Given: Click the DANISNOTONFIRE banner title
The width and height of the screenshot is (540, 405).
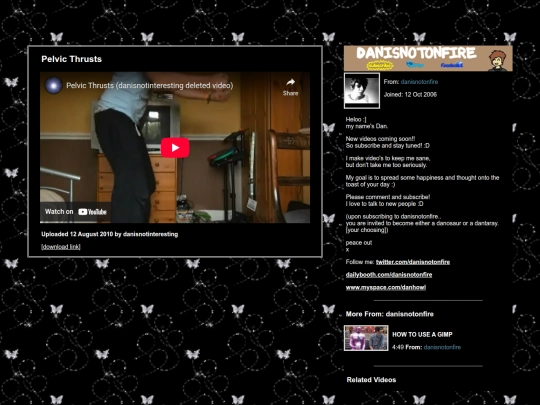Looking at the screenshot, I should 416,53.
